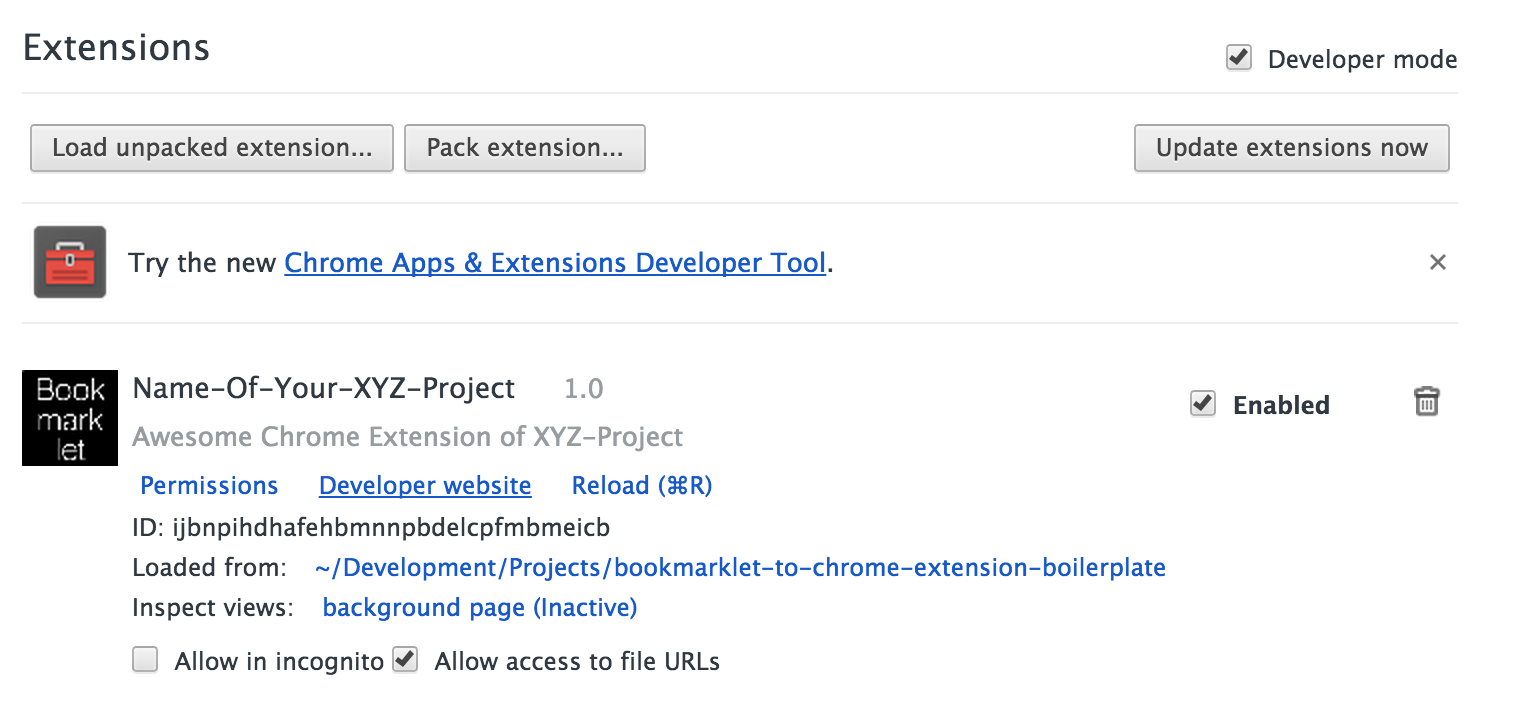The width and height of the screenshot is (1524, 706).
Task: Uncheck the Enabled checkbox
Action: (1203, 404)
